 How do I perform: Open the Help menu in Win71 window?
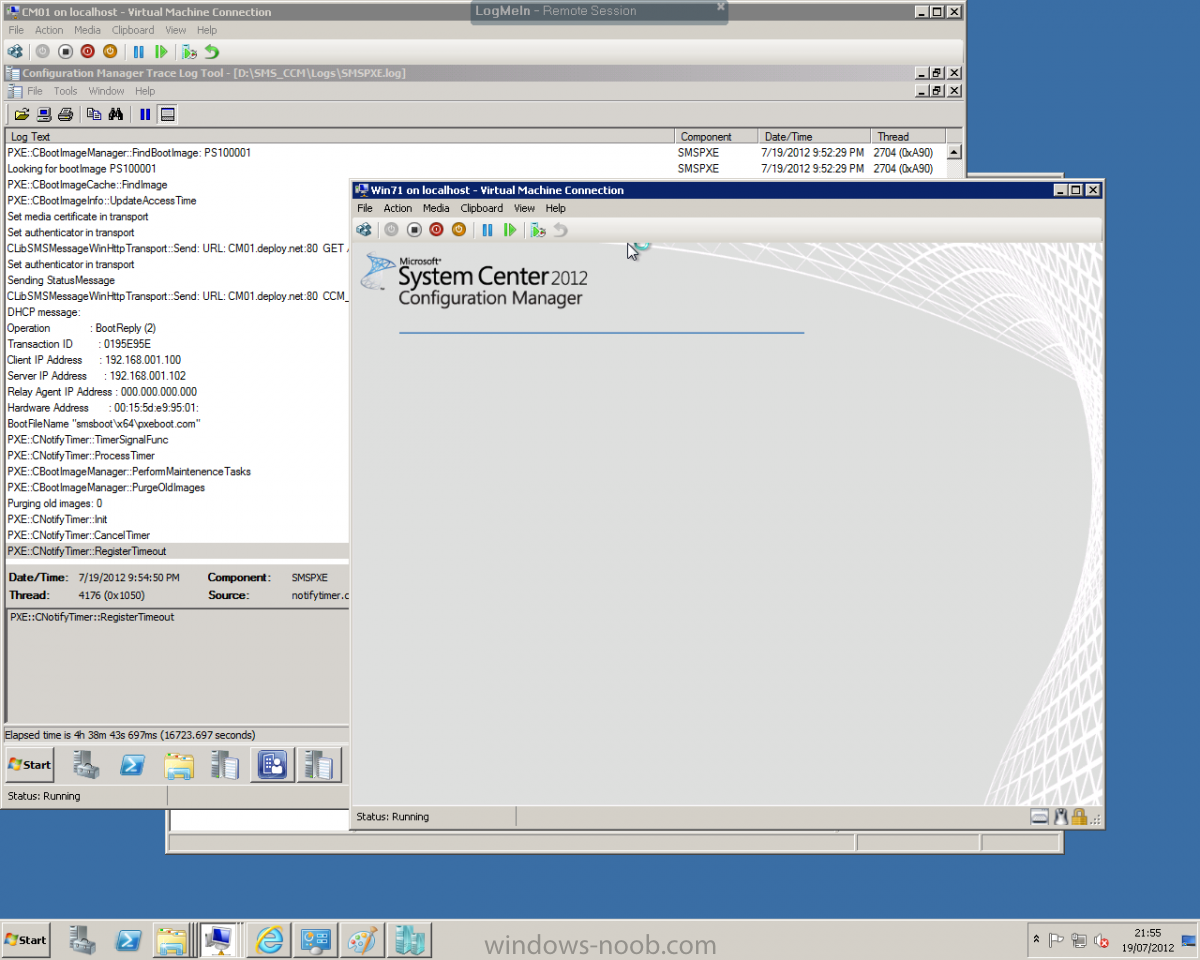click(556, 208)
